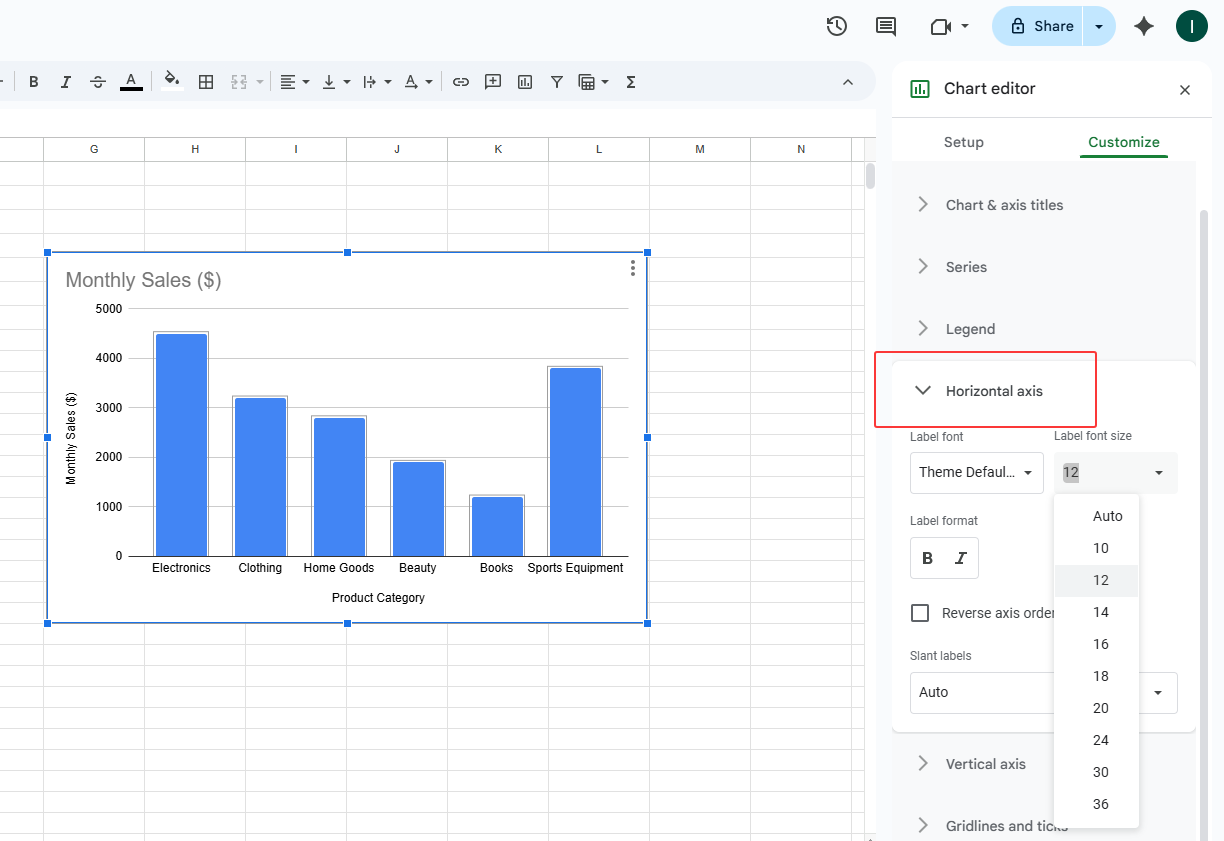The image size is (1224, 841).
Task: Click the insert link icon
Action: (461, 82)
